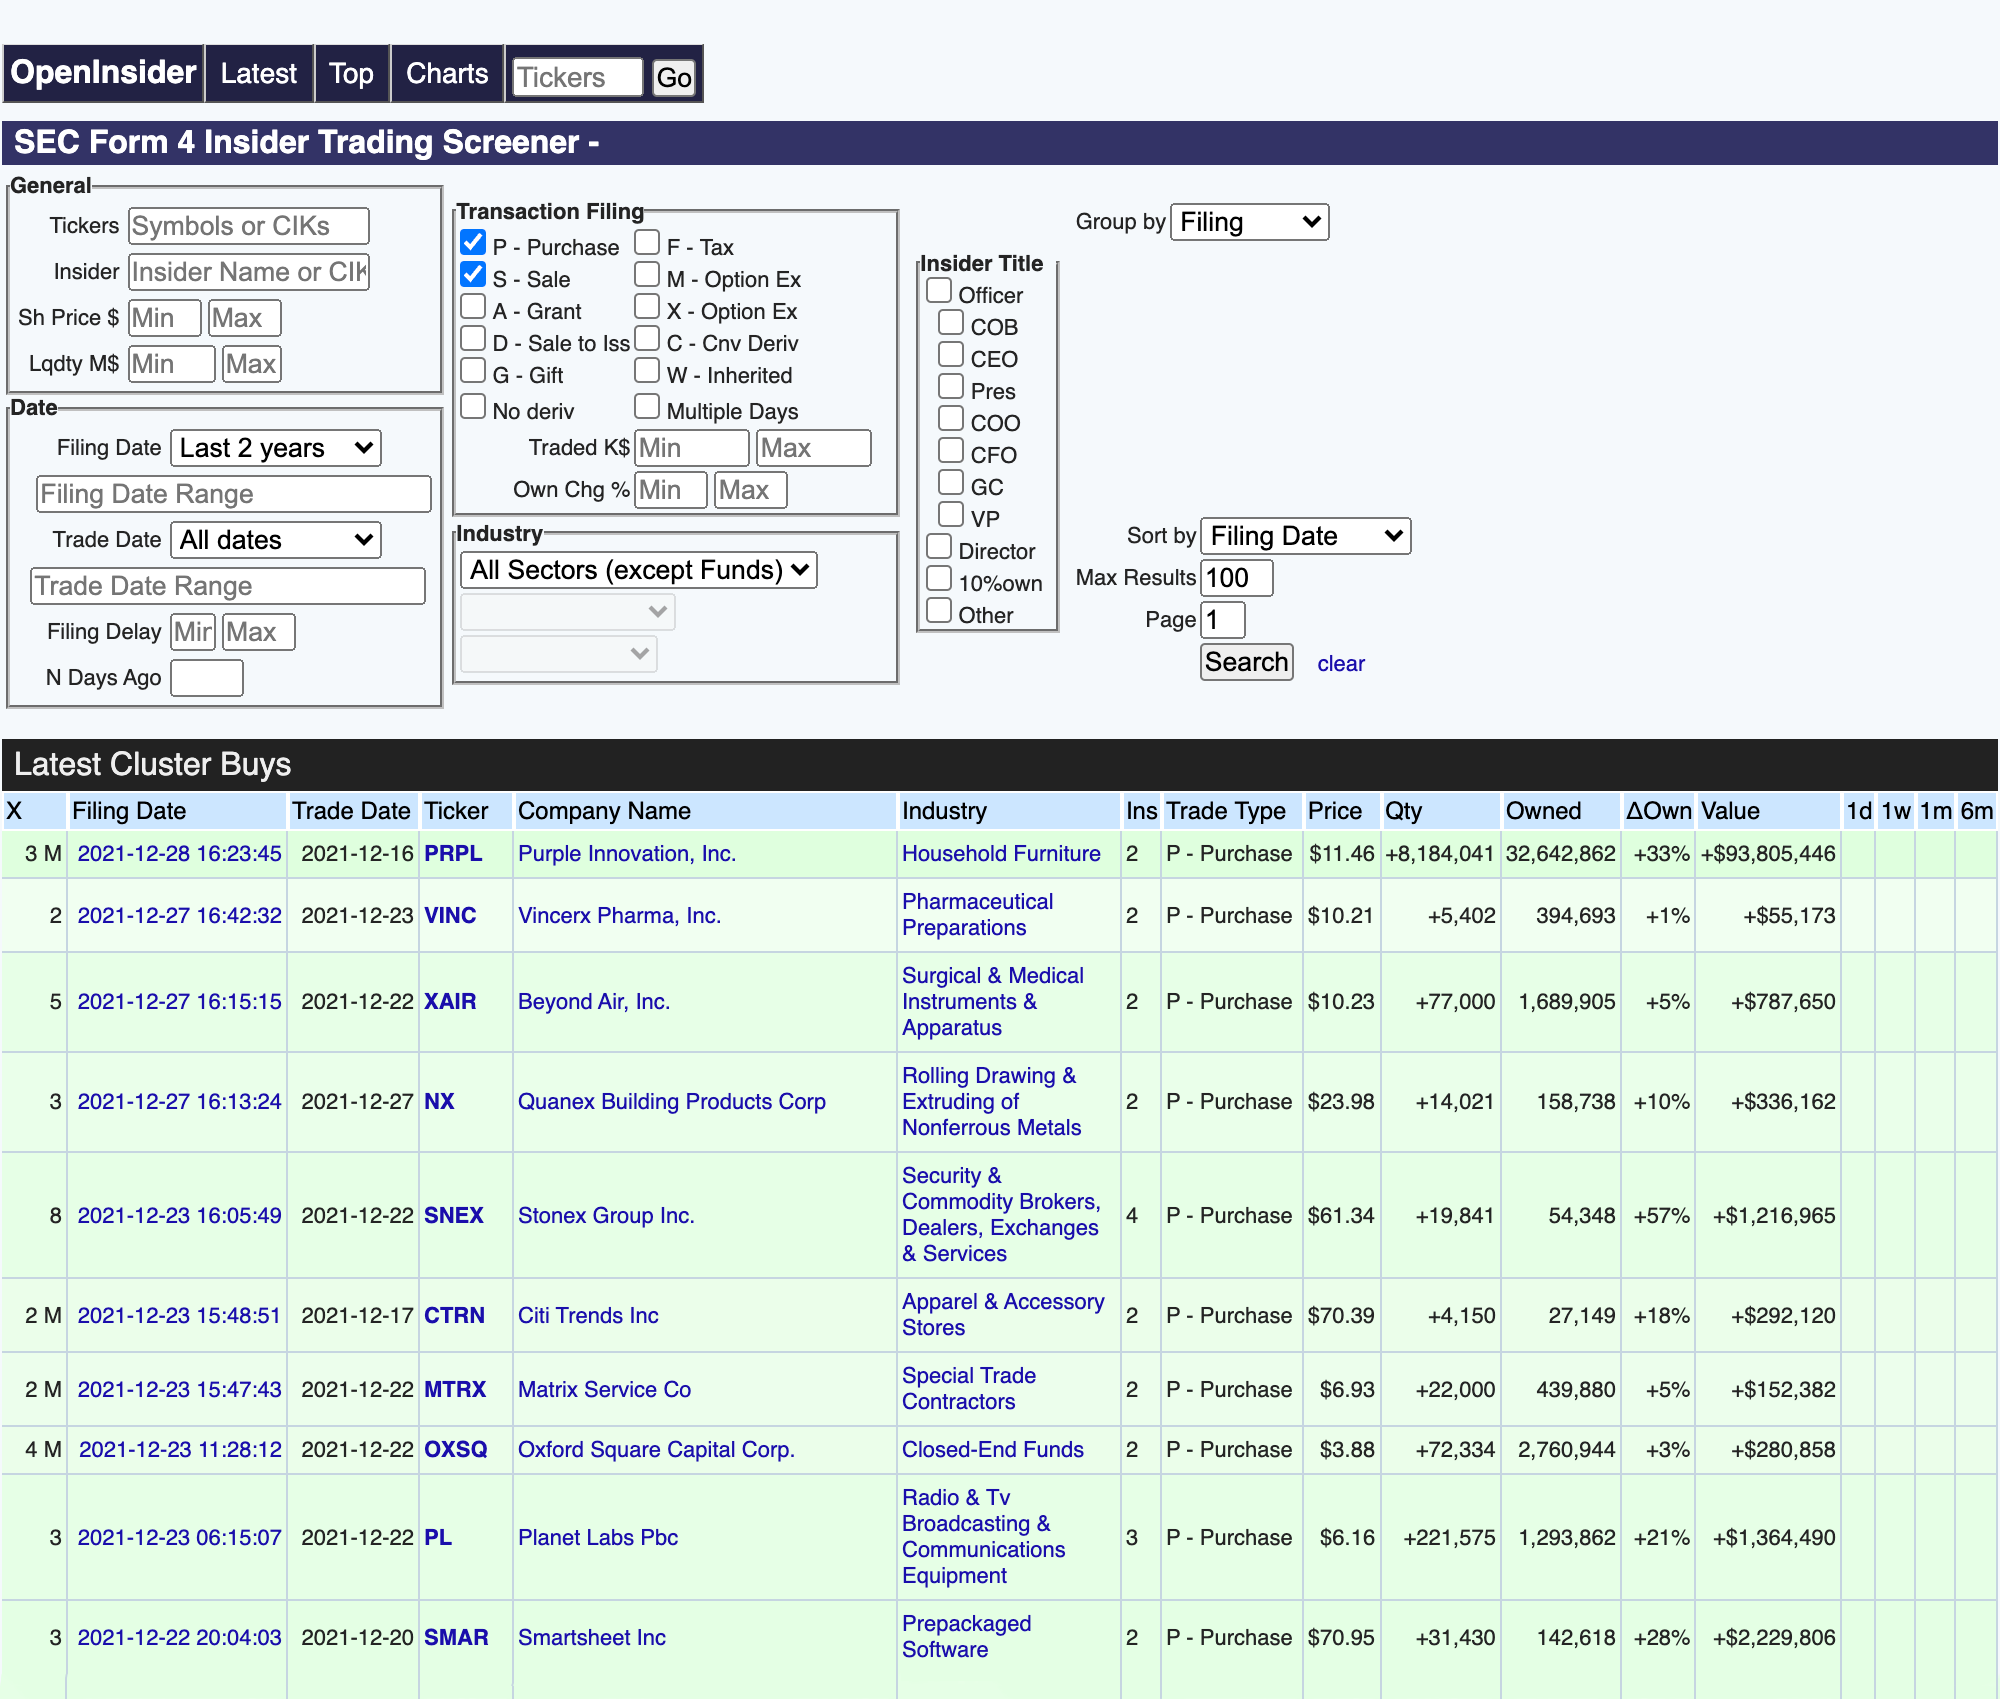Focus the Trade Date Range input
The height and width of the screenshot is (1699, 2000).
click(228, 586)
